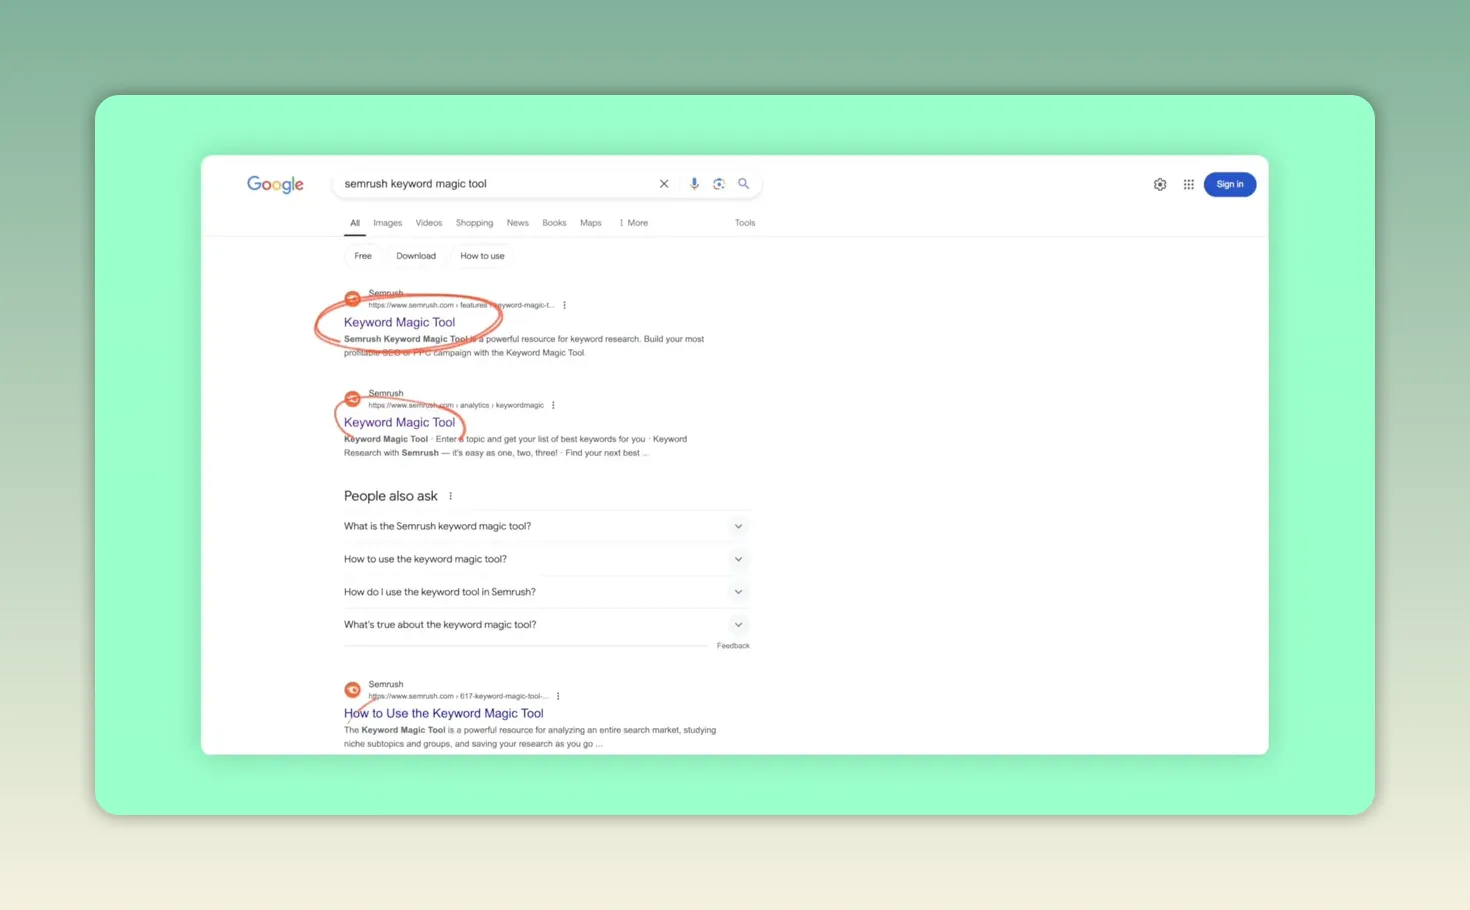This screenshot has height=910, width=1470.
Task: Apply the Free filter chip
Action: coord(363,256)
